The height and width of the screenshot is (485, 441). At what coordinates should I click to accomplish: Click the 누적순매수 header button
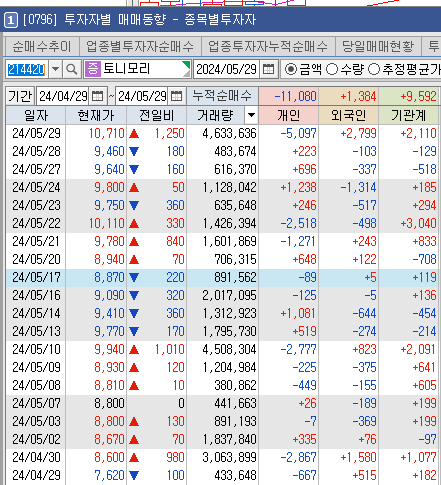[222, 96]
